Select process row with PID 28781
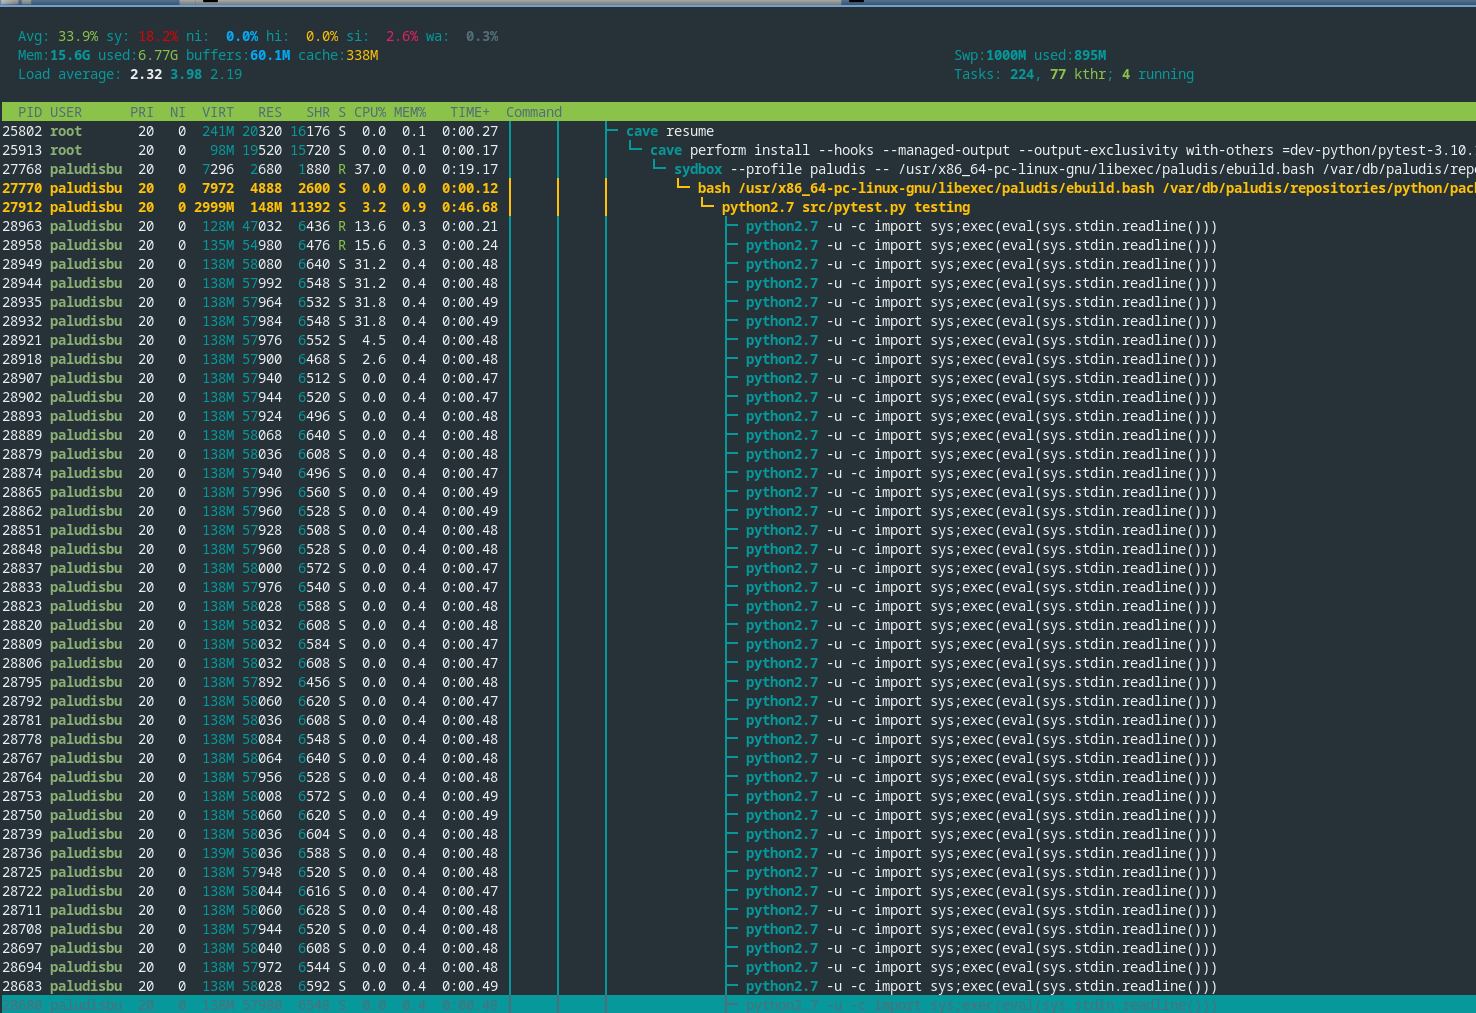1476x1013 pixels. coord(738,720)
